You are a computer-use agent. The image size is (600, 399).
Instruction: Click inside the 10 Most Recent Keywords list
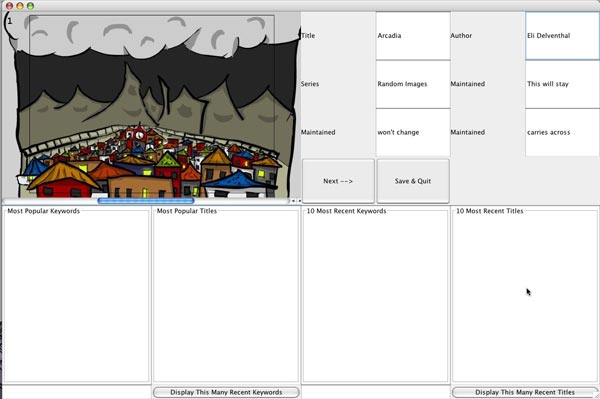coord(375,296)
